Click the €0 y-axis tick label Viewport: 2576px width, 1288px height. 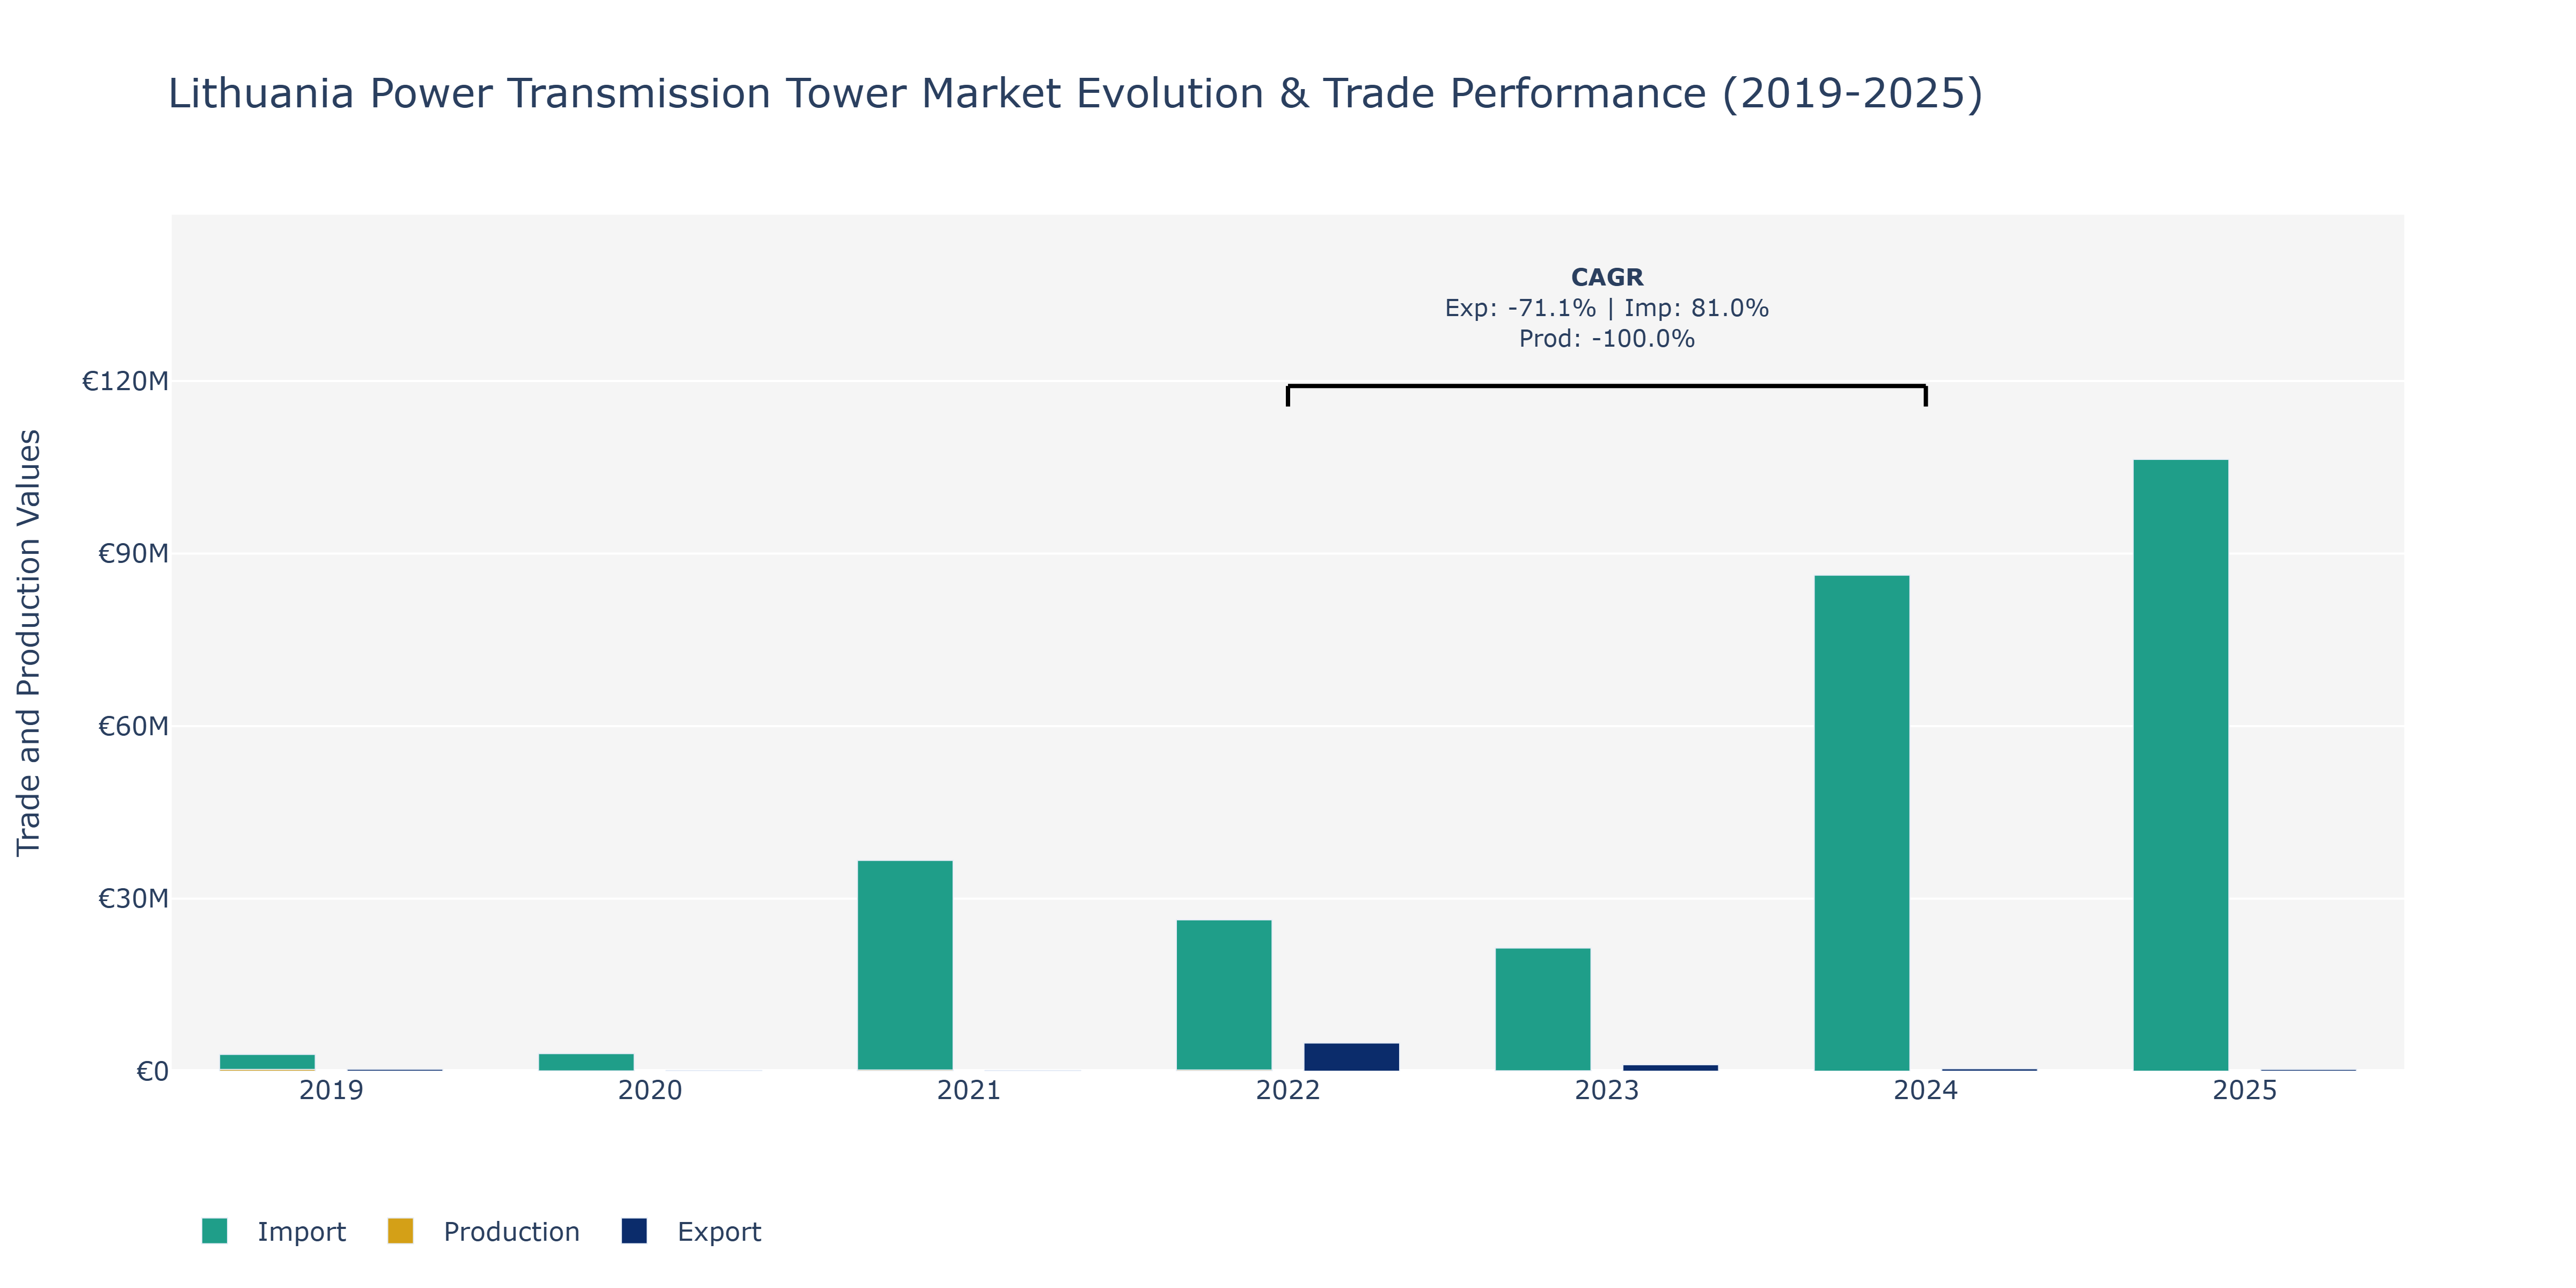pos(152,1072)
